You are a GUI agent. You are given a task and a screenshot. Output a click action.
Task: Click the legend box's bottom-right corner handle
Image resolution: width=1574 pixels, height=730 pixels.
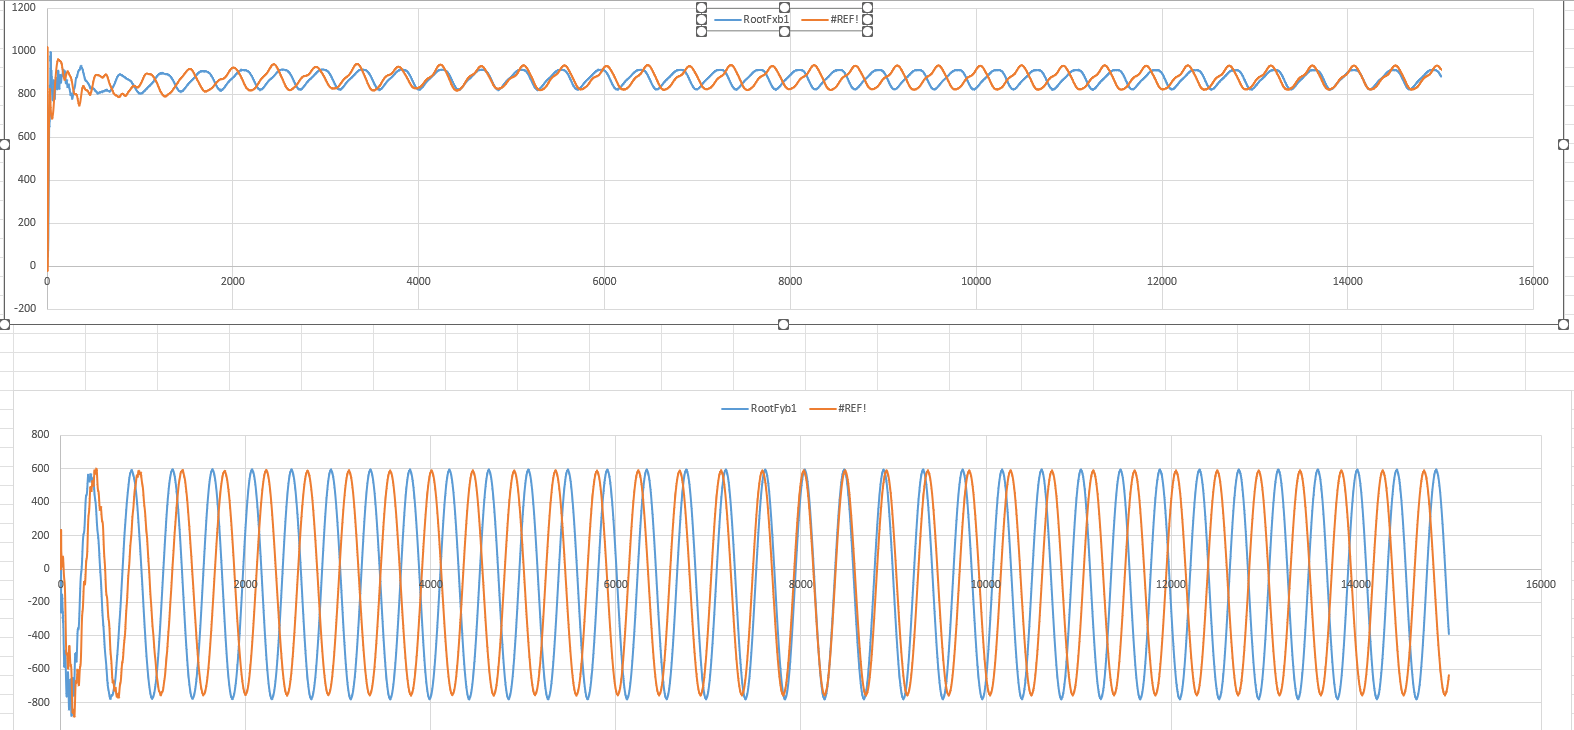coord(867,31)
